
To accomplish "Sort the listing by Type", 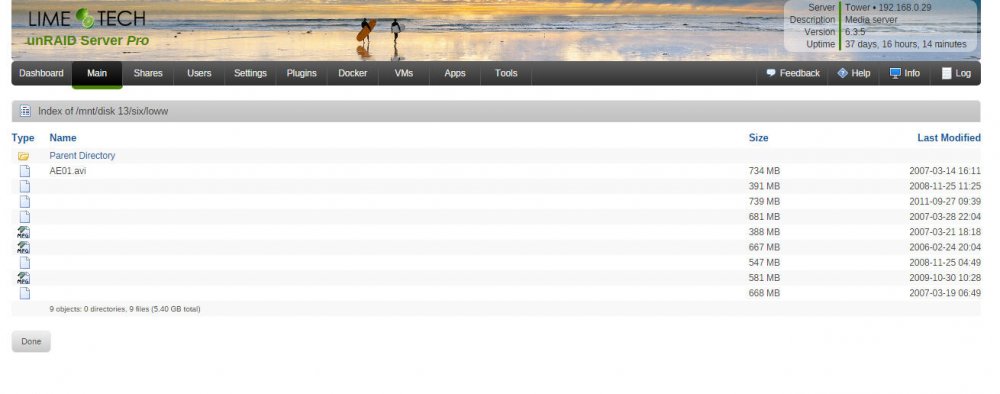I will point(23,138).
